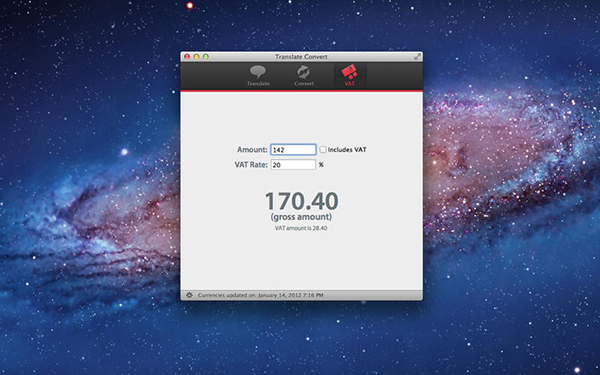Close the Translate Convert window
This screenshot has width=600, height=375.
coord(187,57)
